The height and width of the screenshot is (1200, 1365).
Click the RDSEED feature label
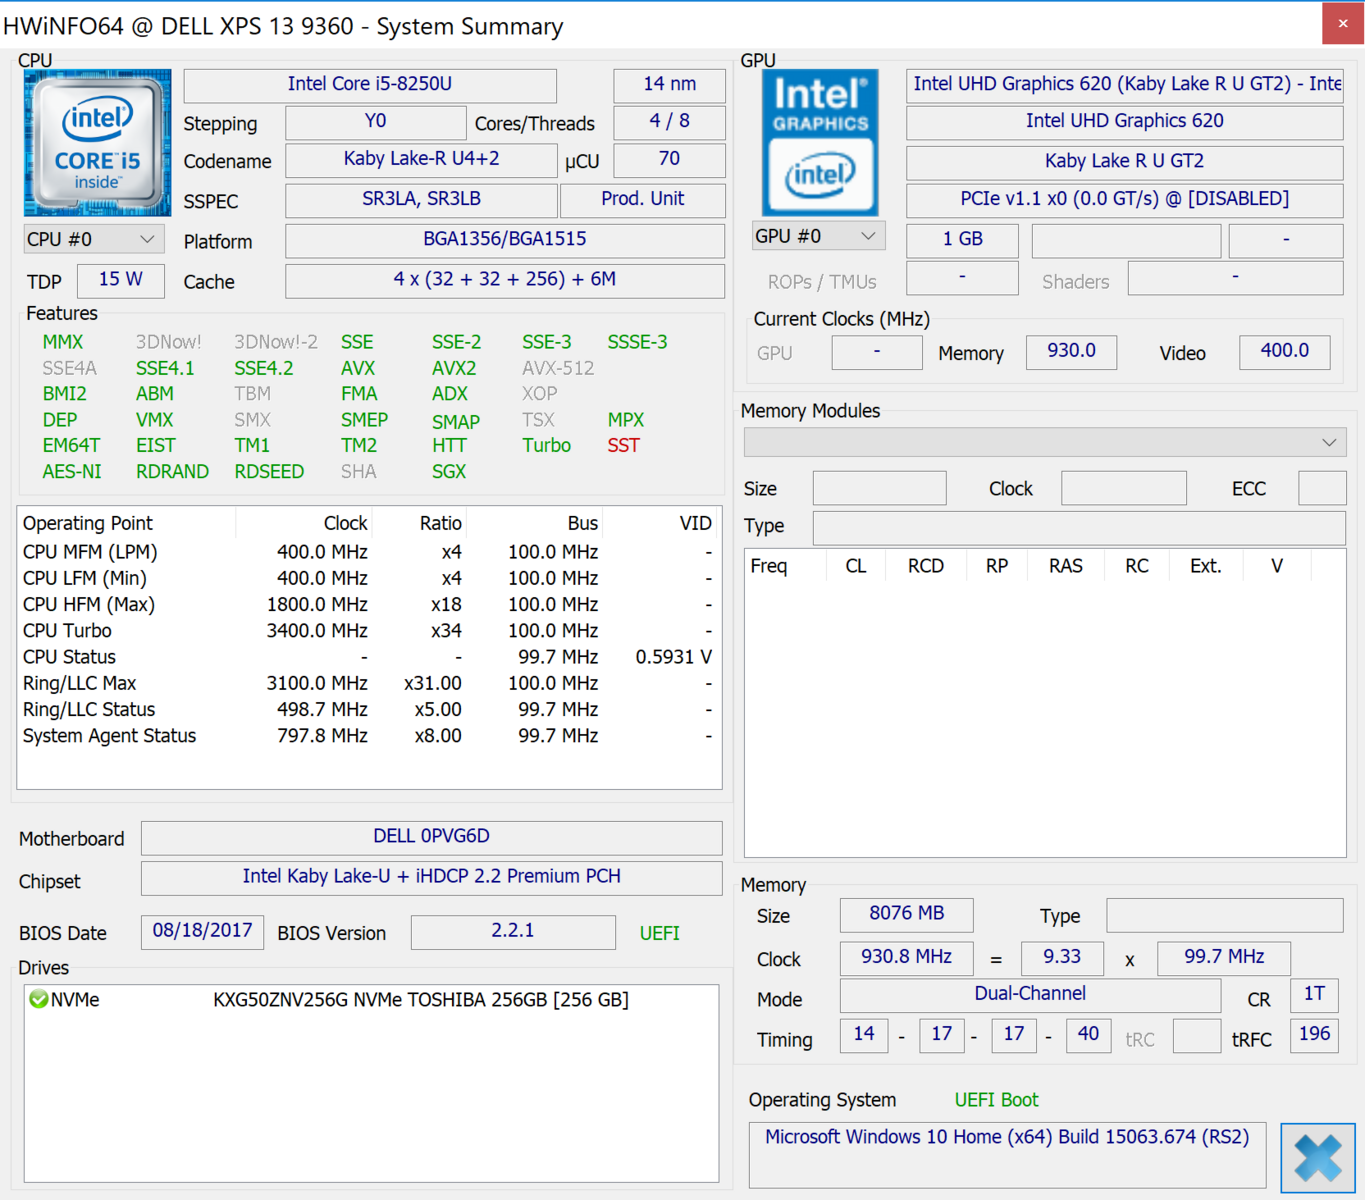(x=269, y=472)
